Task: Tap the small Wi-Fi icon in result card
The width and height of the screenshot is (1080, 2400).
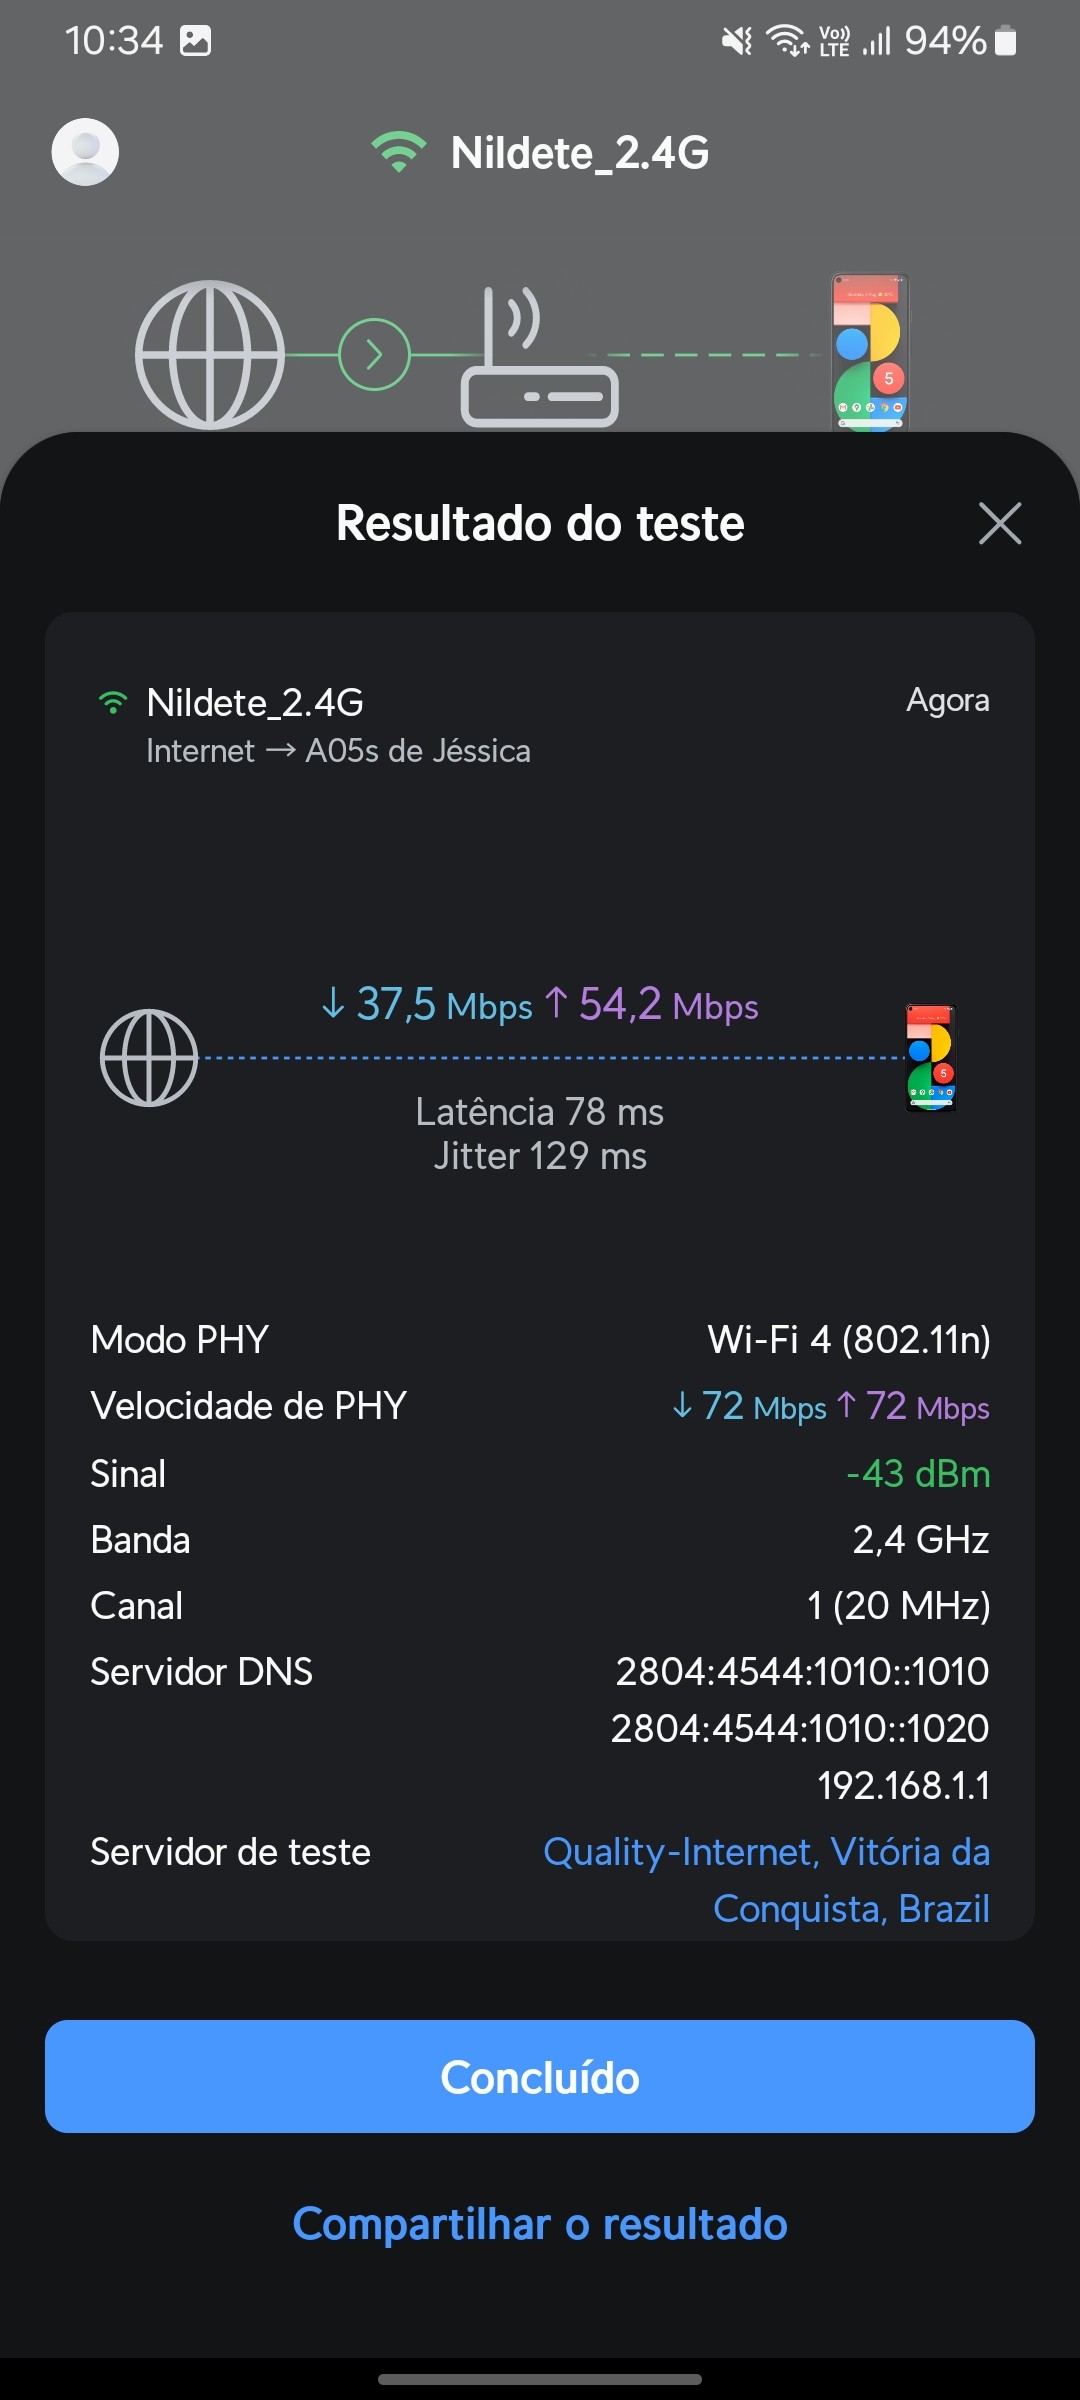Action: pyautogui.click(x=113, y=703)
